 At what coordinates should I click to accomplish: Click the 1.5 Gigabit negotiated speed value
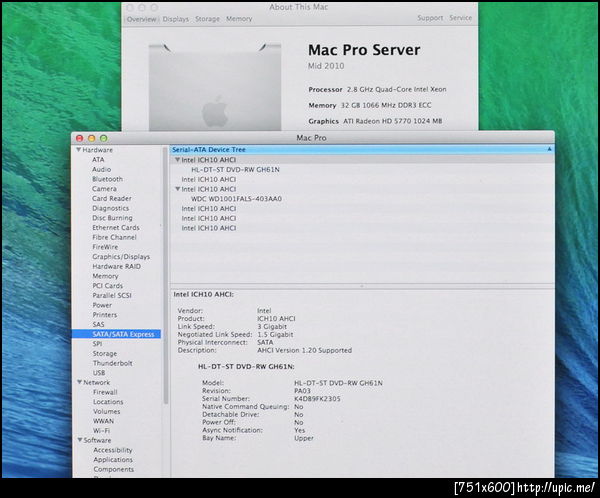click(x=275, y=335)
